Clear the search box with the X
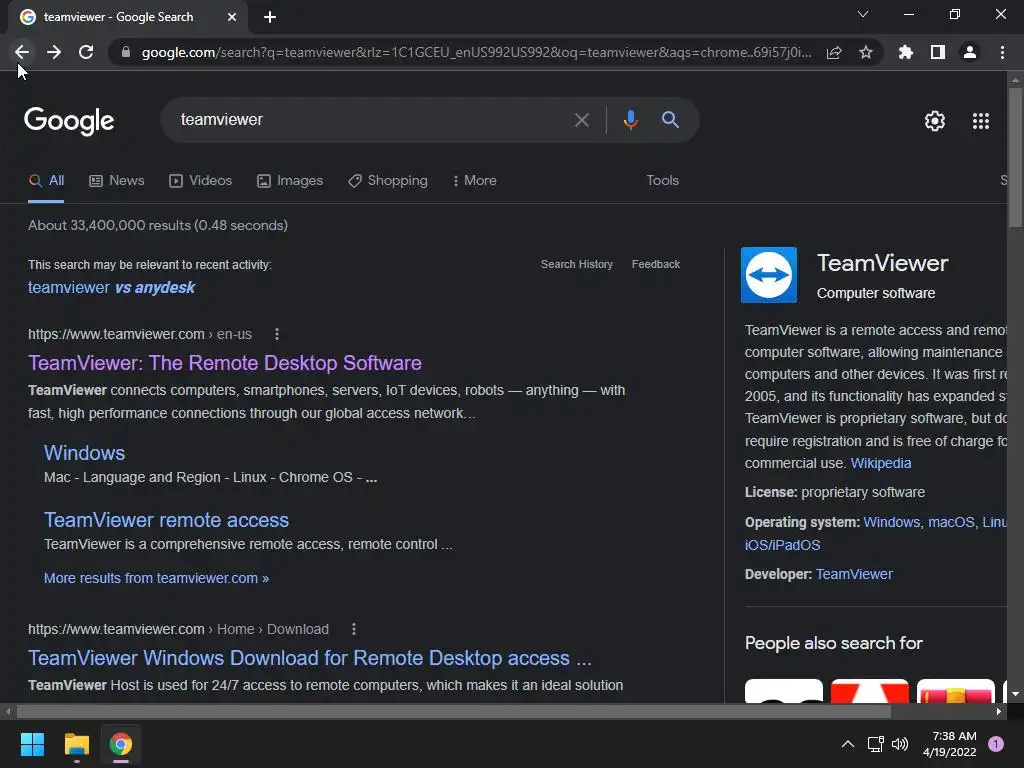Viewport: 1024px width, 768px height. pyautogui.click(x=581, y=120)
